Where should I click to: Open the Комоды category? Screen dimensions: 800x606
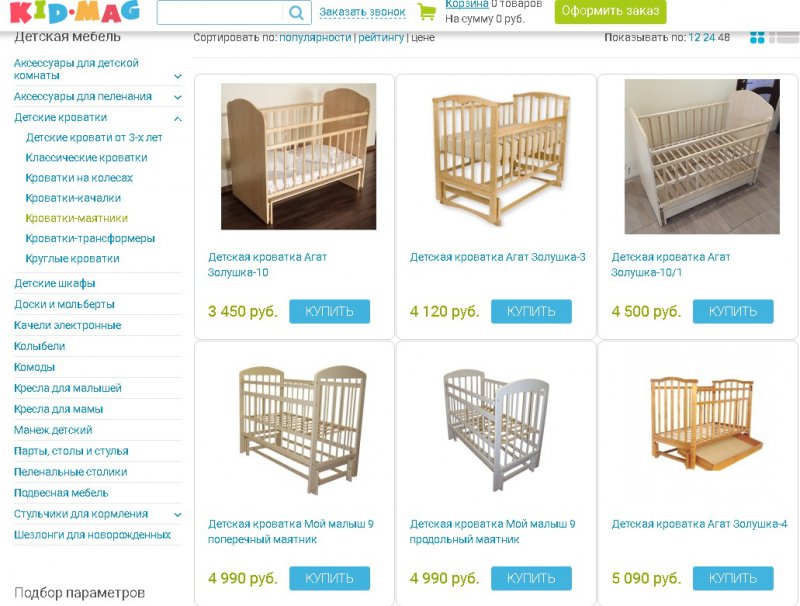(x=34, y=367)
